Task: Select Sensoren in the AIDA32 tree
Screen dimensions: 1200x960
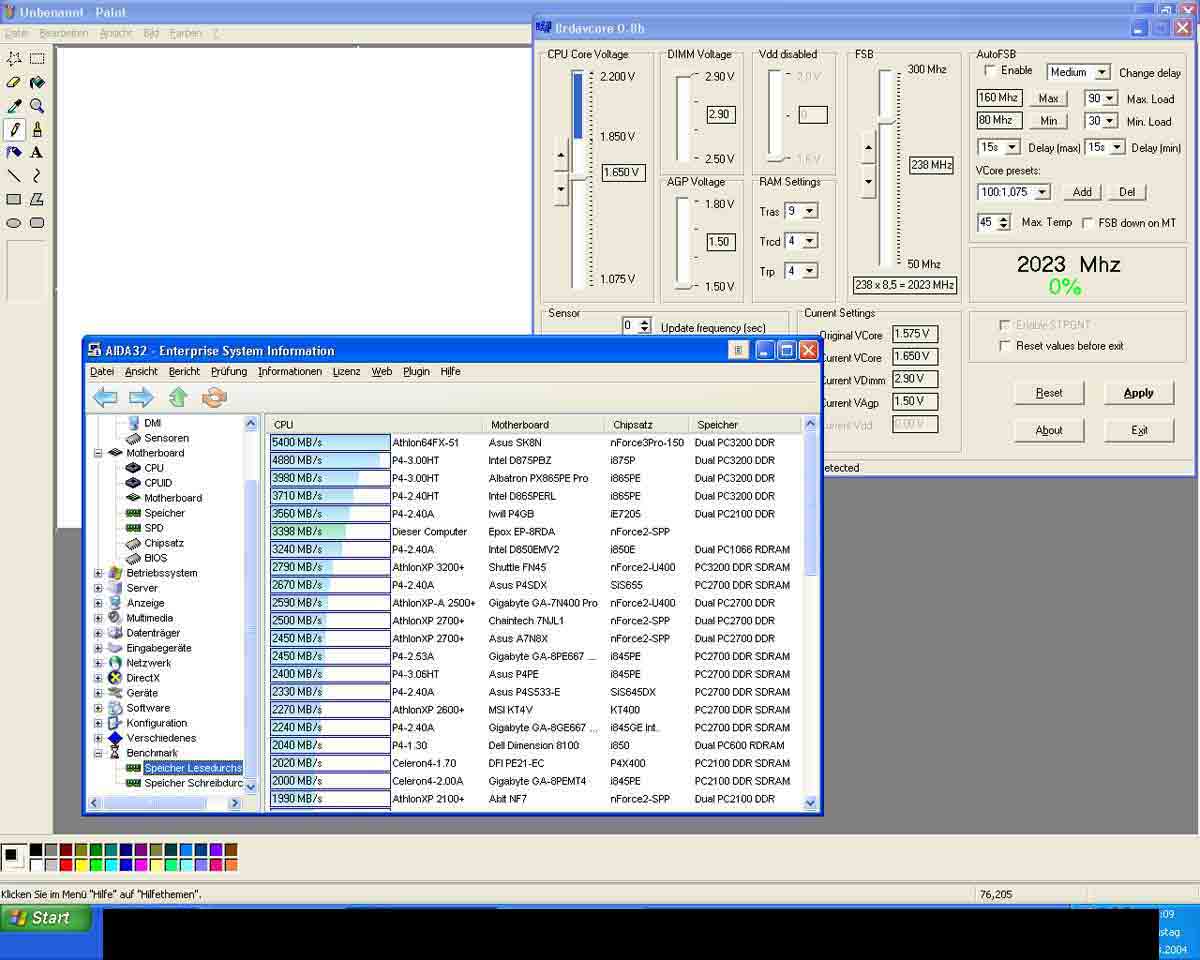Action: 166,438
